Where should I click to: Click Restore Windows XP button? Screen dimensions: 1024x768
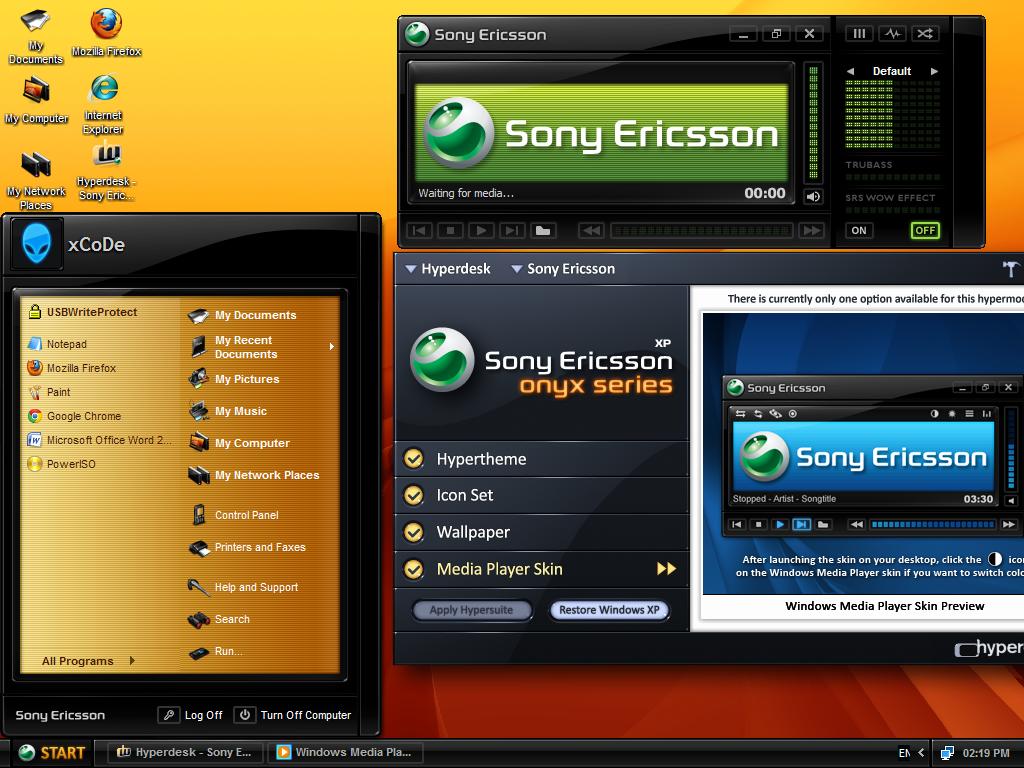coord(609,610)
